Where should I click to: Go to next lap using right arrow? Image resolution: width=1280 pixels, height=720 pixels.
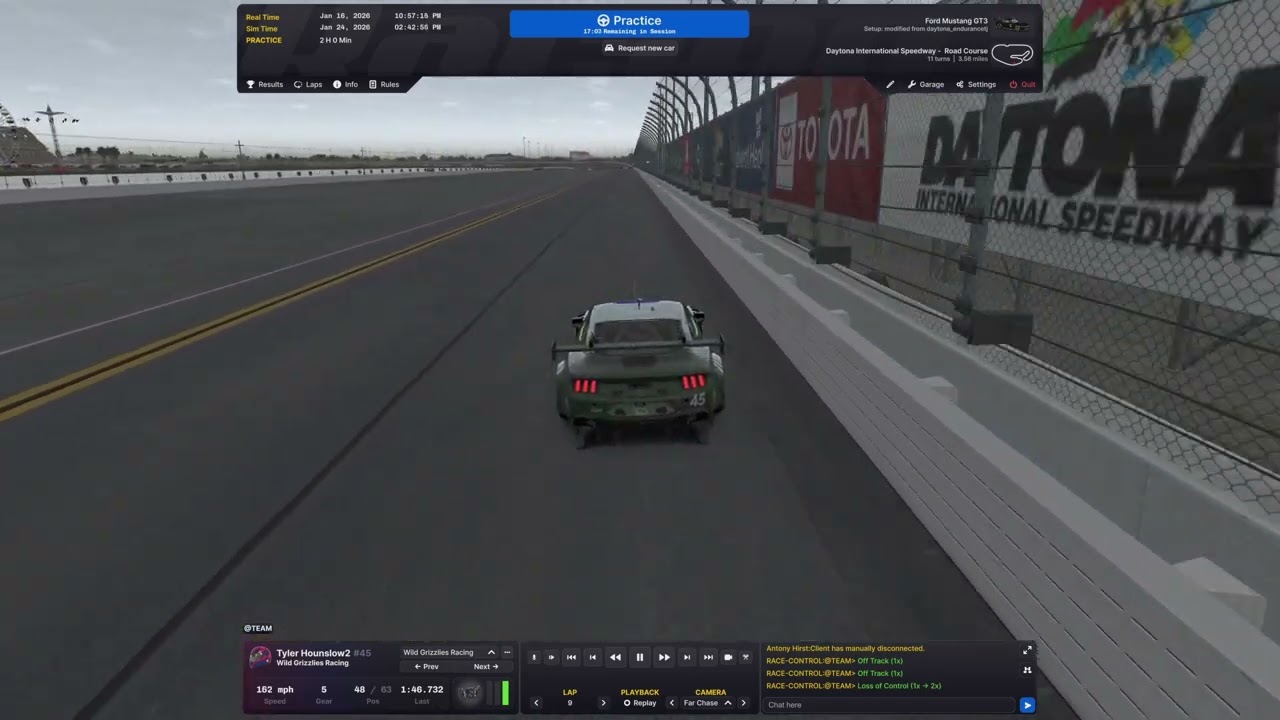pos(603,703)
